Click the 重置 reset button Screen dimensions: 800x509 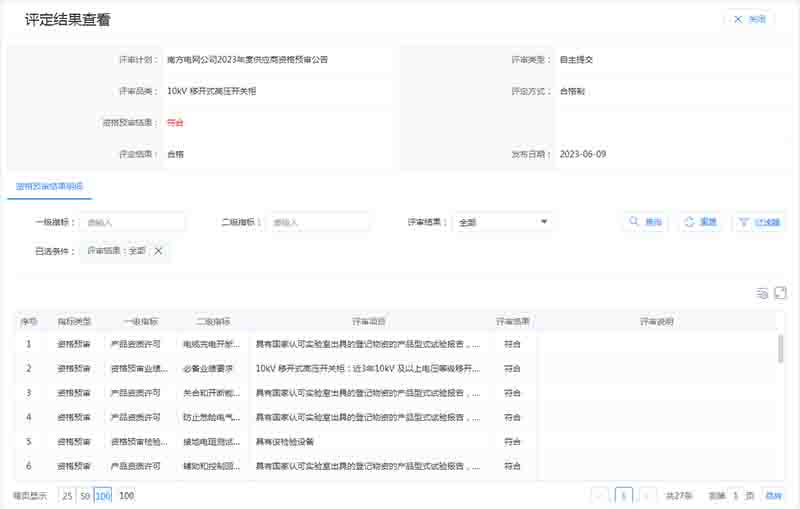700,222
